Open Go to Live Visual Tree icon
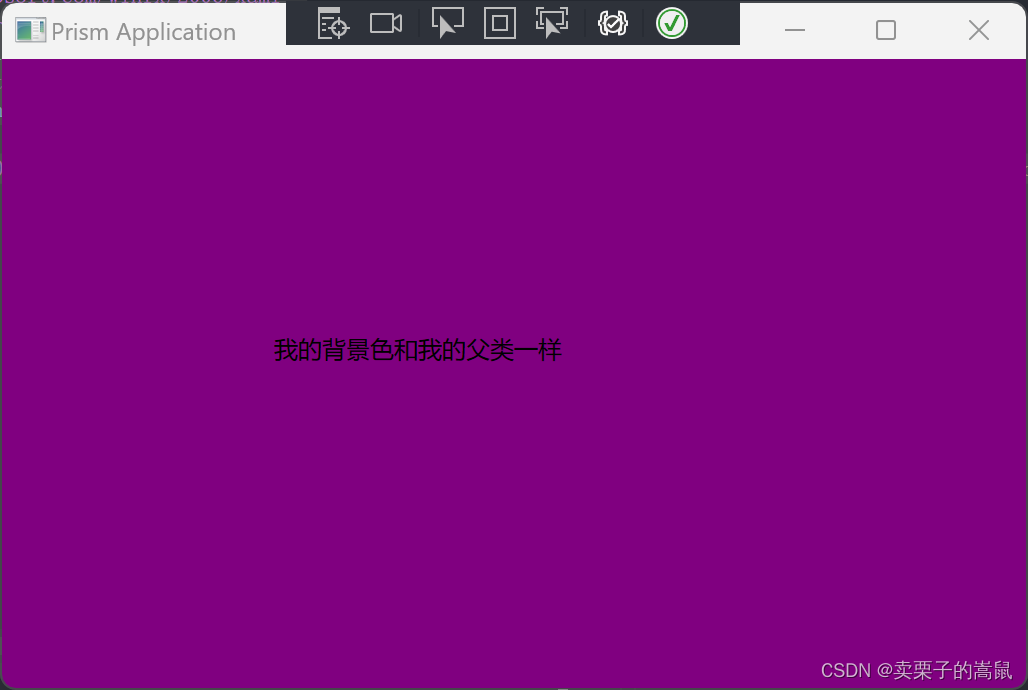1028x690 pixels. tap(333, 24)
